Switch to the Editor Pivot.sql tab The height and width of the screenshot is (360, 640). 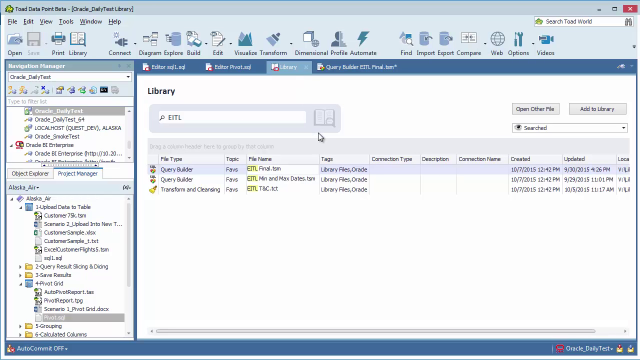[229, 67]
